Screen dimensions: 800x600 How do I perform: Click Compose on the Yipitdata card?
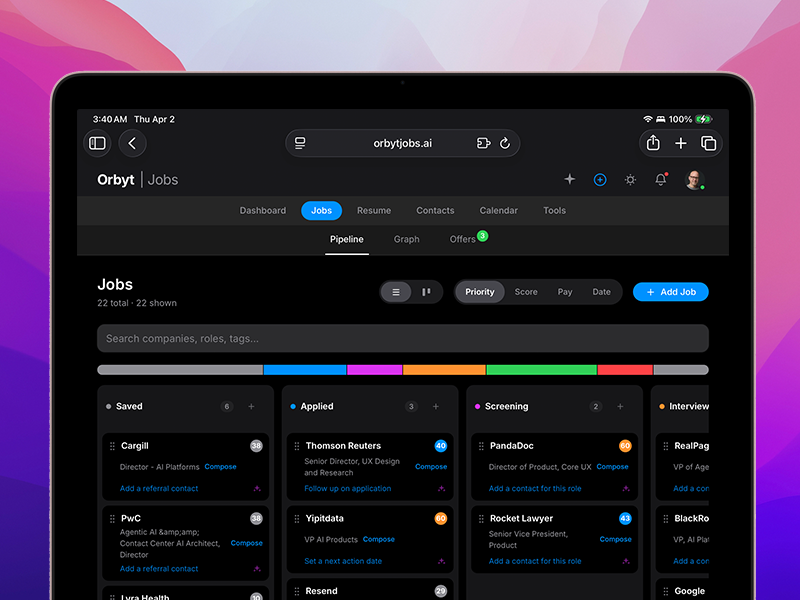[379, 539]
